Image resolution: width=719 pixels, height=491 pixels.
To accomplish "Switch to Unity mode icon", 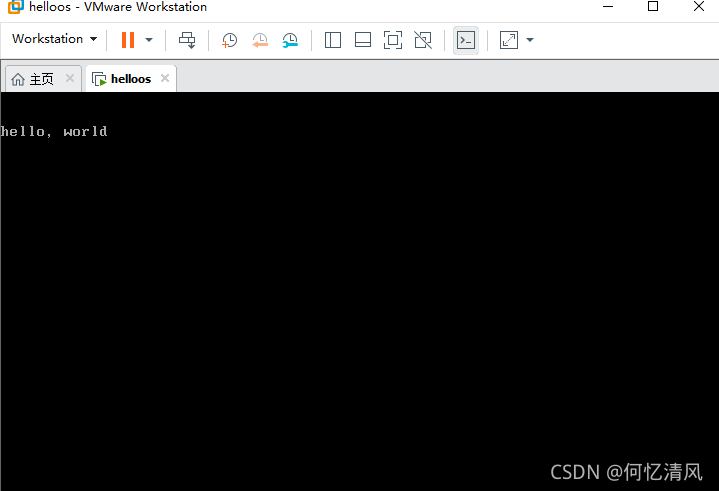I will [x=423, y=40].
